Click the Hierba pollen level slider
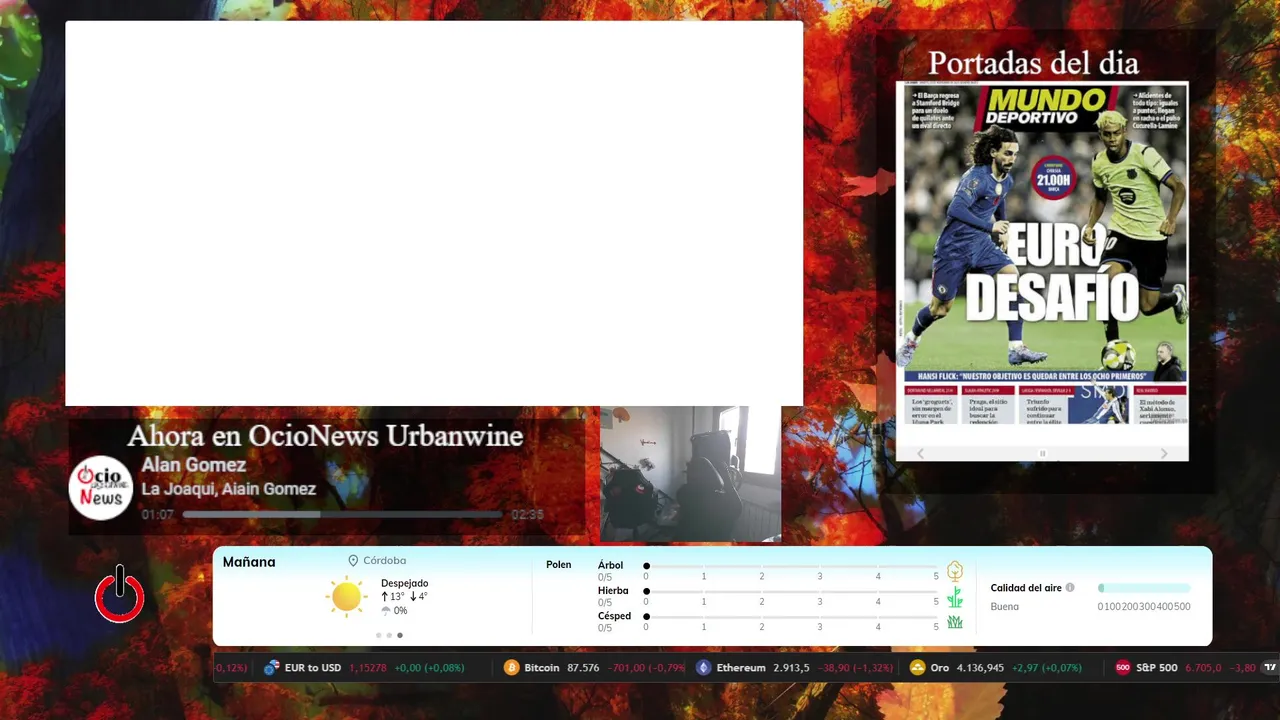 click(x=792, y=591)
